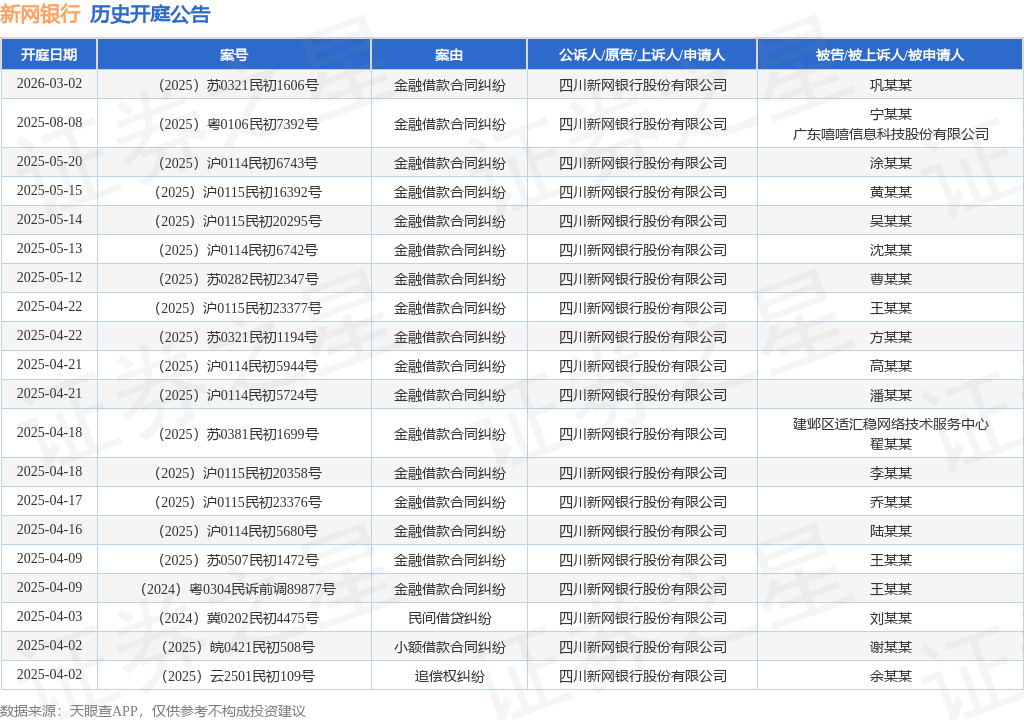Click defendant name 曹某某
The height and width of the screenshot is (720, 1024).
(x=890, y=279)
